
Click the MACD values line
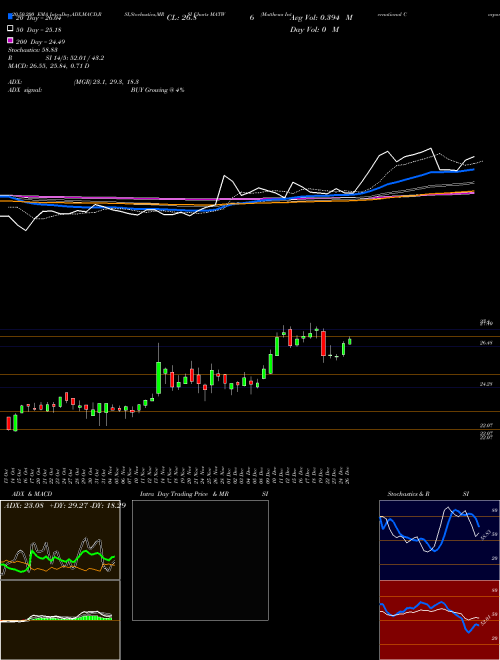(x=49, y=66)
